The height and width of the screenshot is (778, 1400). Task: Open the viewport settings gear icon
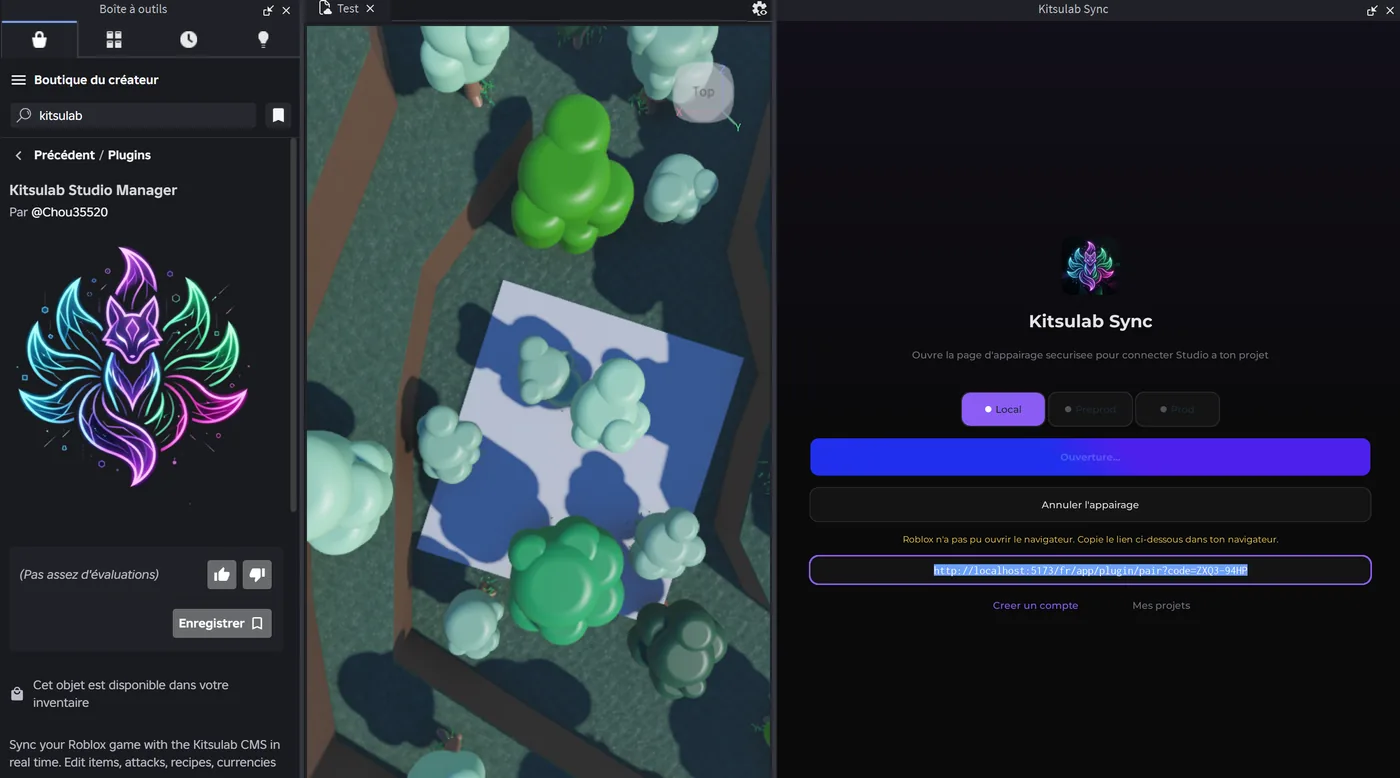[759, 9]
